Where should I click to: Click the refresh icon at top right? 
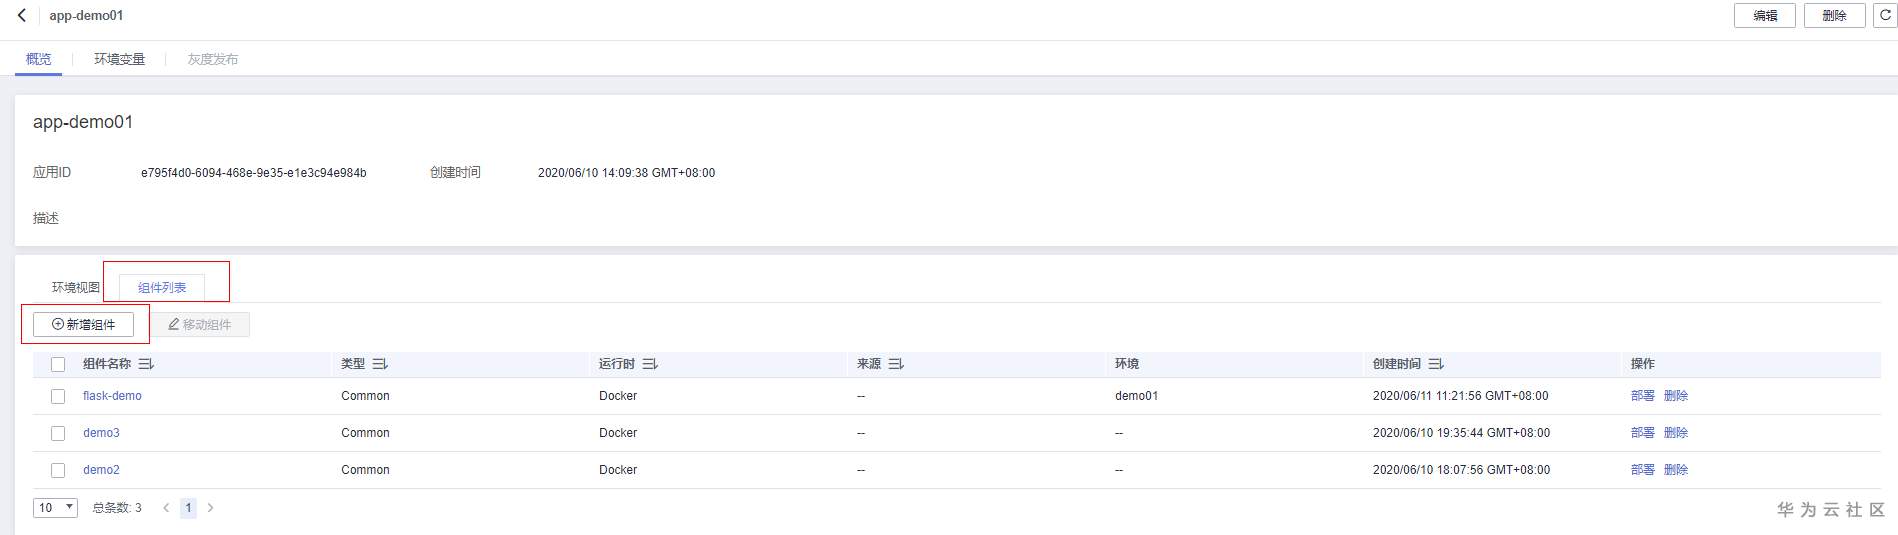[1885, 16]
